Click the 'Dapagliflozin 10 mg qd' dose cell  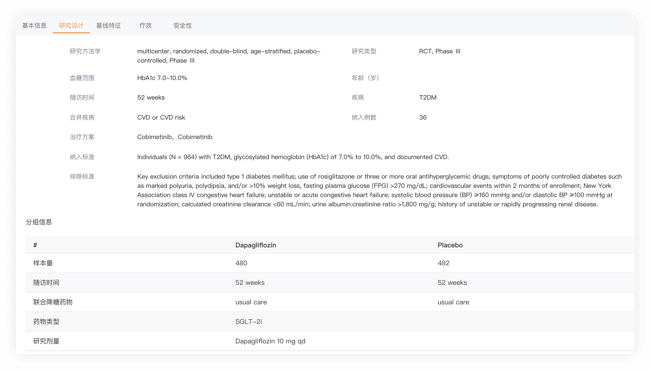(x=270, y=341)
